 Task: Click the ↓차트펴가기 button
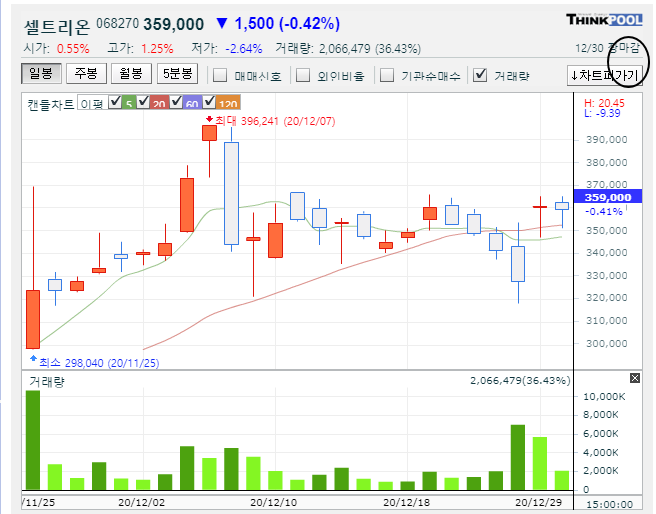tap(605, 75)
